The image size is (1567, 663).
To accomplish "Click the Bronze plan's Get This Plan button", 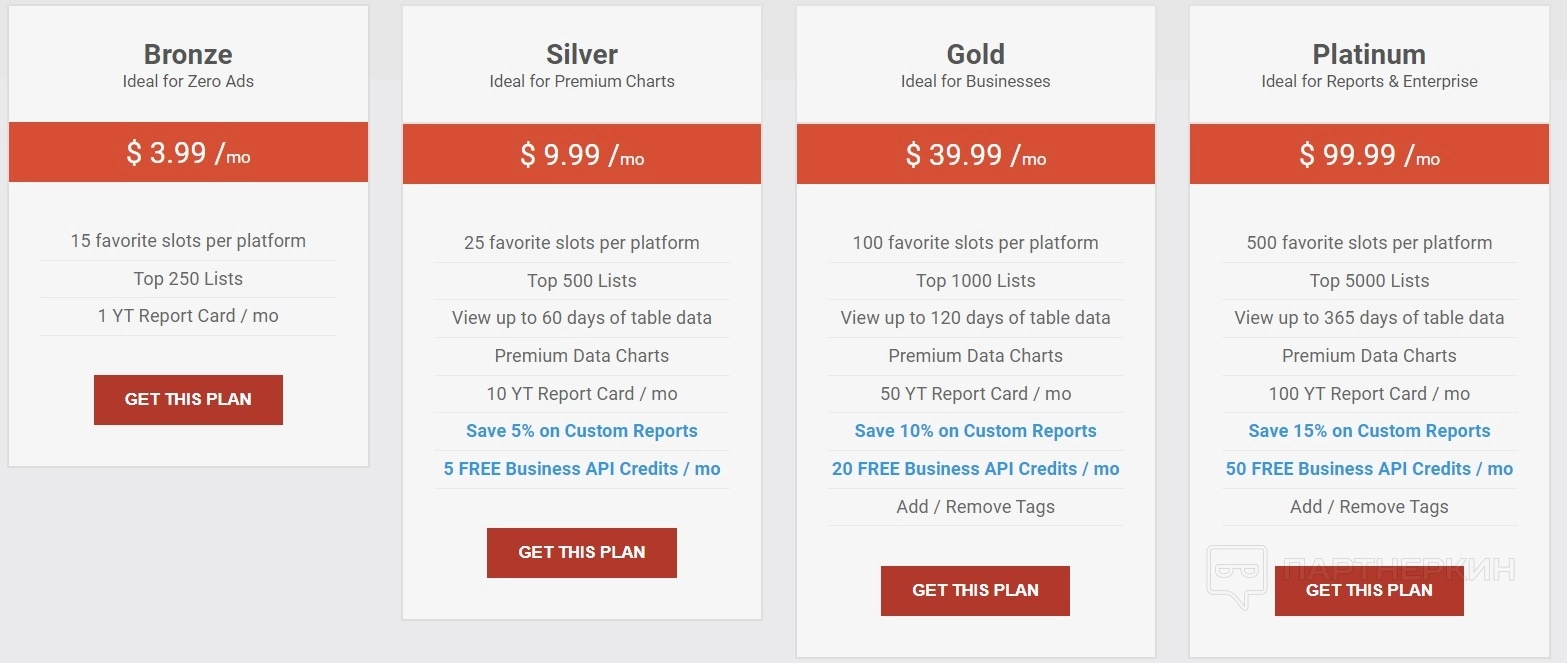I will click(x=188, y=399).
